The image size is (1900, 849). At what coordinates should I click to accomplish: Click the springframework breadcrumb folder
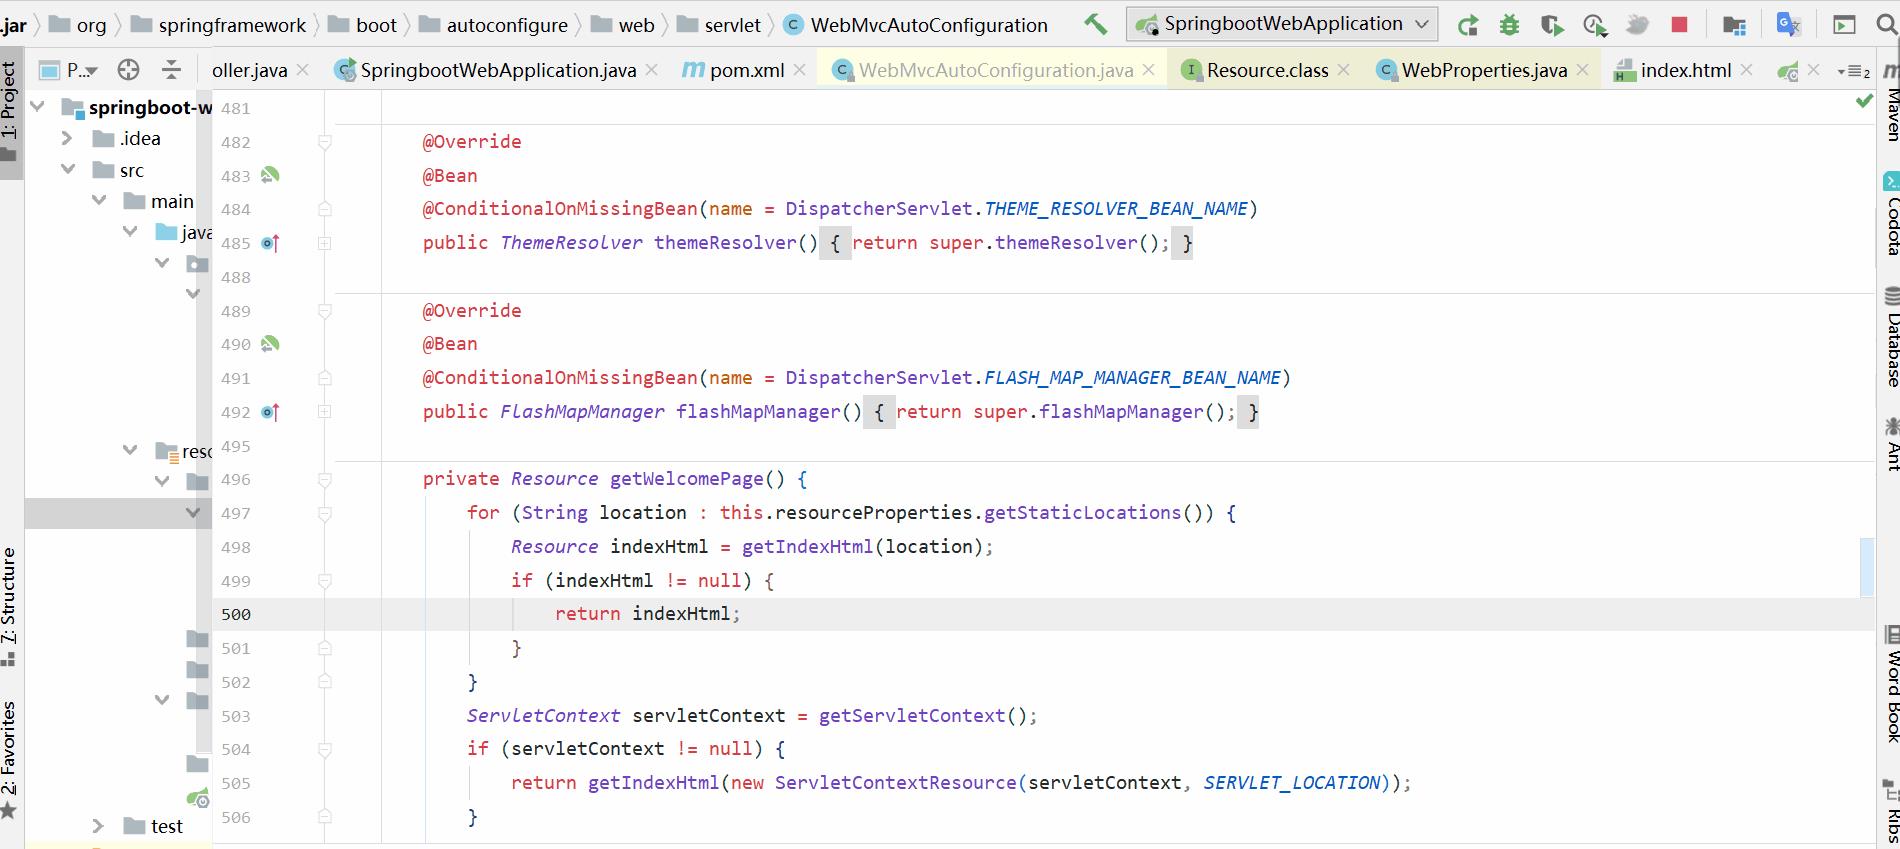coord(232,25)
